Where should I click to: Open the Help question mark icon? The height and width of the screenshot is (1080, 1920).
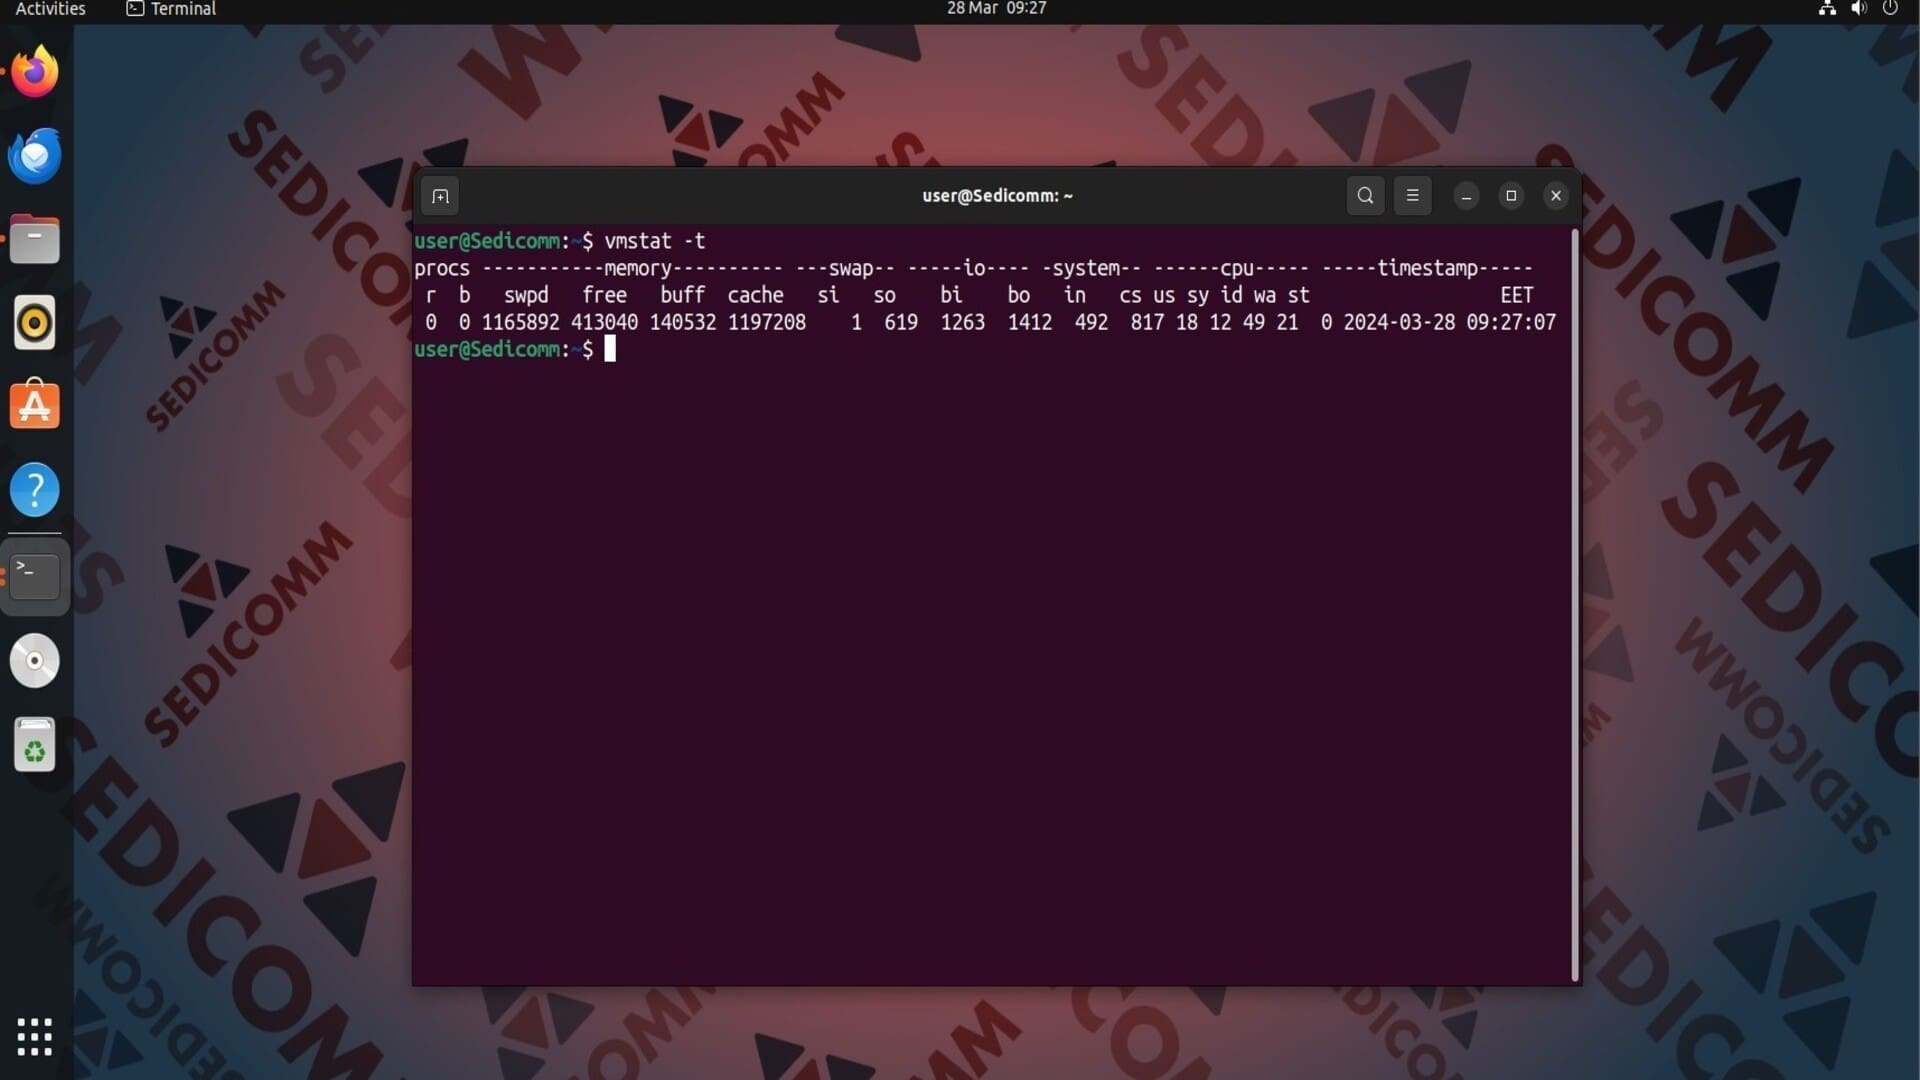pos(35,490)
